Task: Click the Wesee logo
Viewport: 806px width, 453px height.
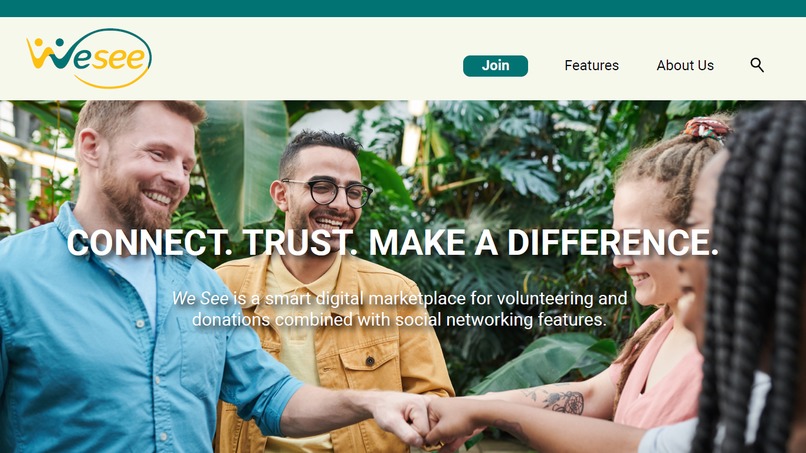Action: pyautogui.click(x=89, y=58)
